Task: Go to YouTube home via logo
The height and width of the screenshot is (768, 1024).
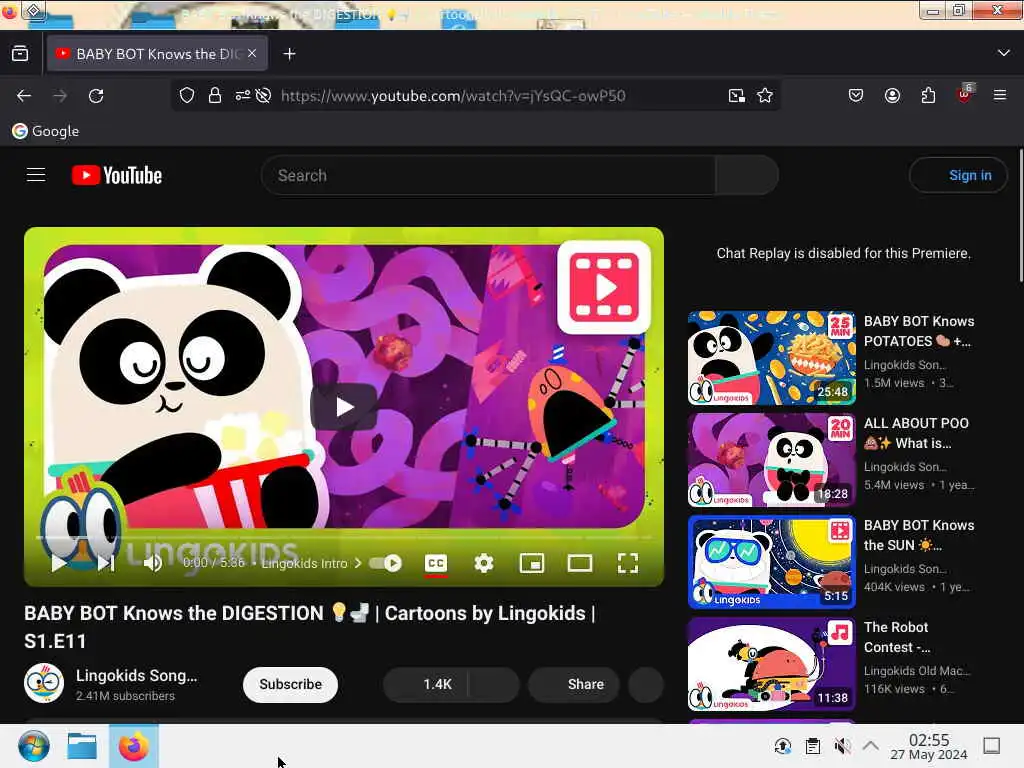Action: pyautogui.click(x=117, y=175)
